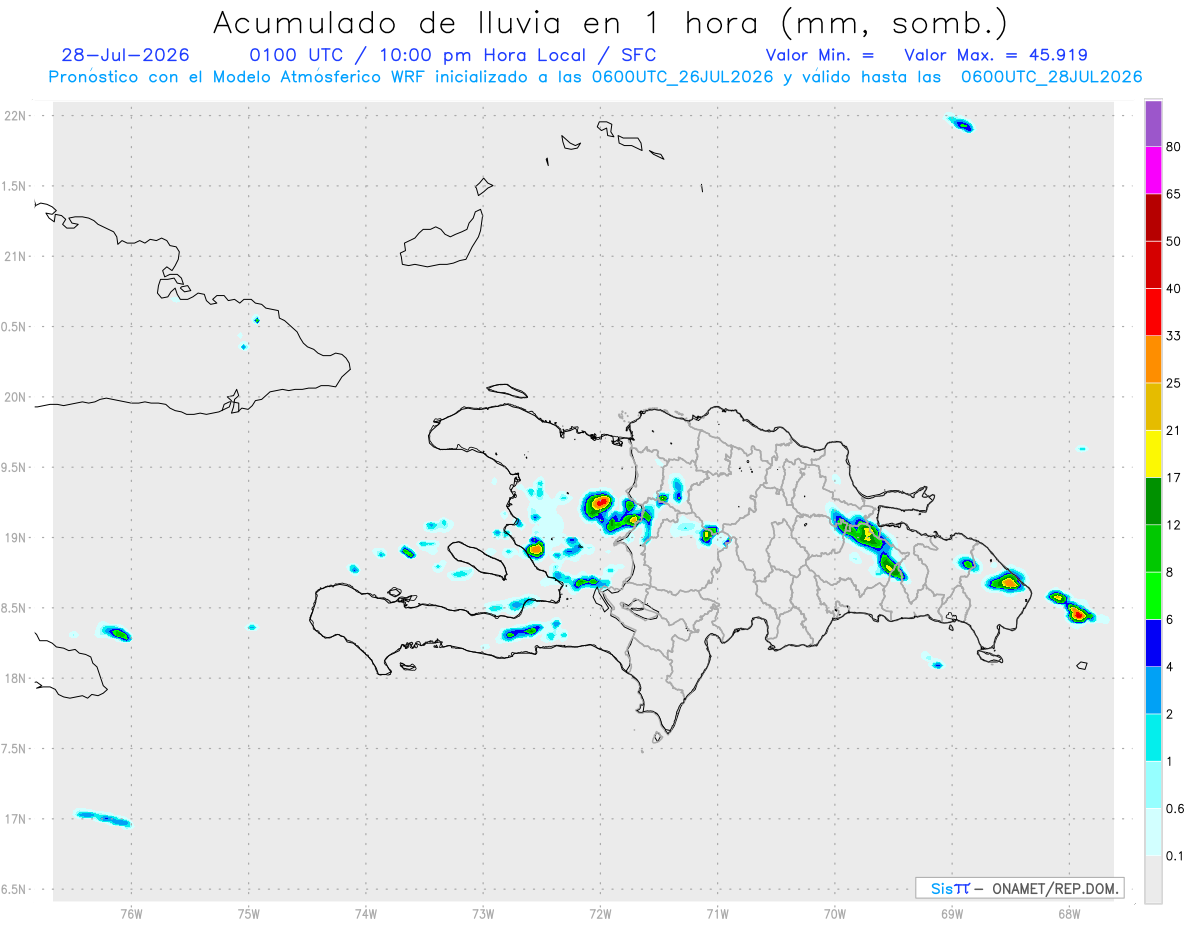Select the yellow colorbar segment between 17 and 21

1153,454
